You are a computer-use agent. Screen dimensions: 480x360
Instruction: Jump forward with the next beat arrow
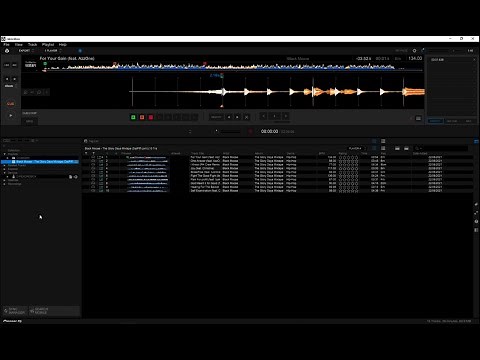tap(14, 79)
